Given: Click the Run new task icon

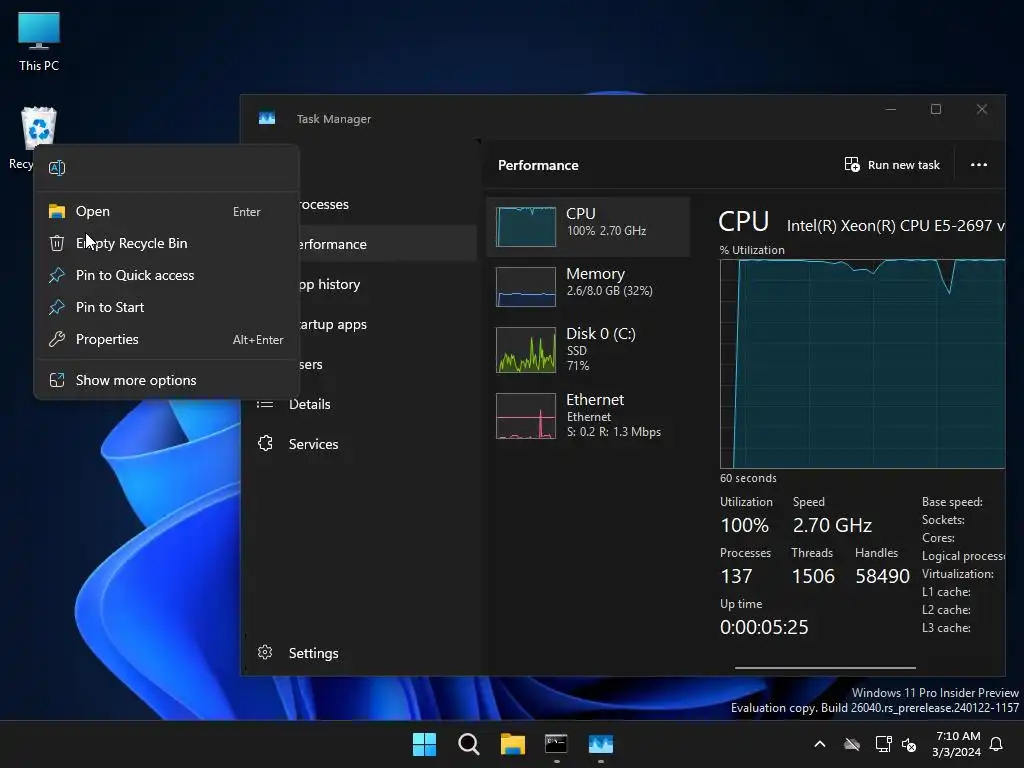Looking at the screenshot, I should [852, 165].
